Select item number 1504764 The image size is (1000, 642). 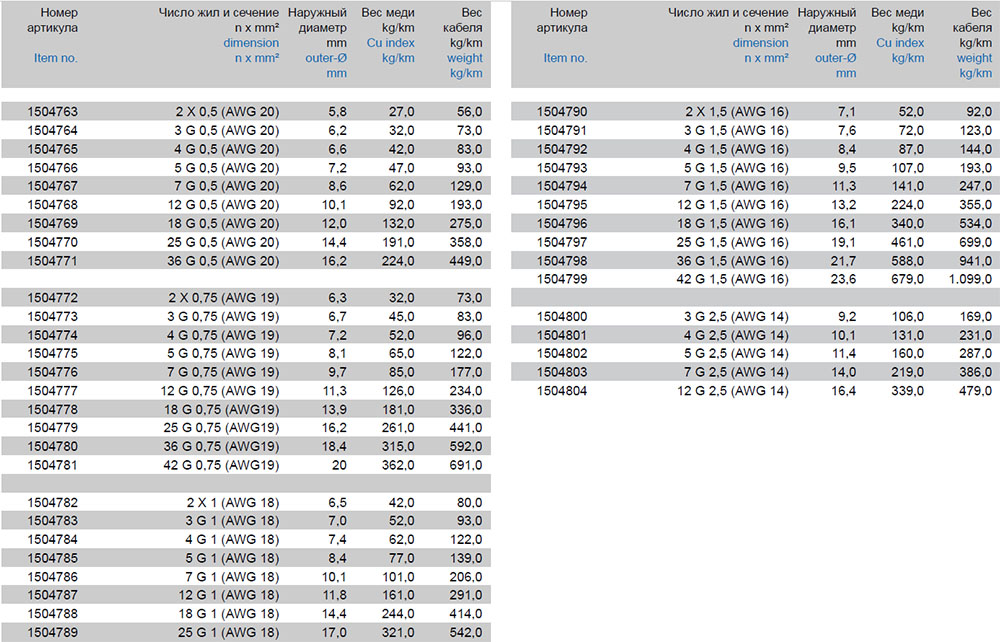[52, 131]
